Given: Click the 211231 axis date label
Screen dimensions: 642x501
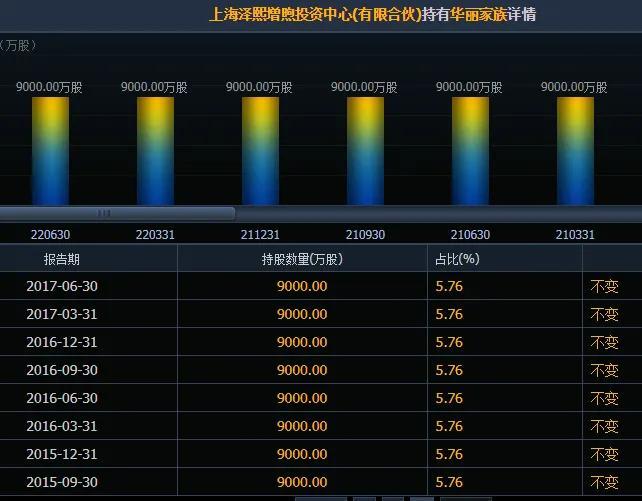Looking at the screenshot, I should (260, 235).
